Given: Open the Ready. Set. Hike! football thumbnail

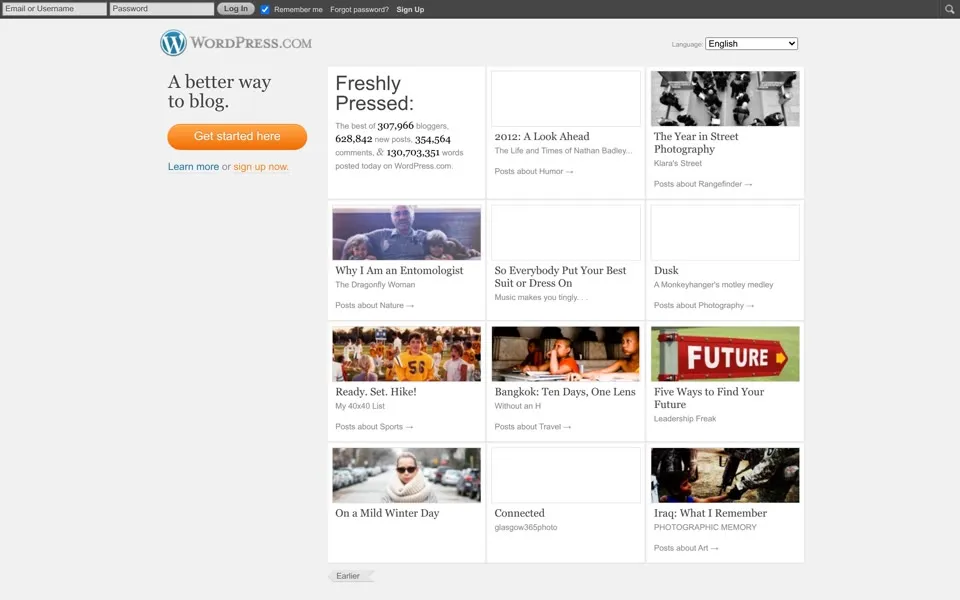Looking at the screenshot, I should (407, 354).
